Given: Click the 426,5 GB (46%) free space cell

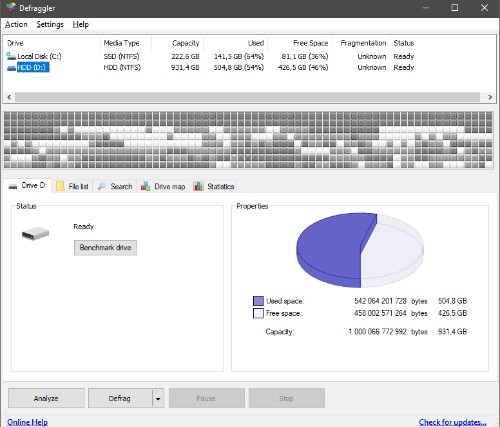Looking at the screenshot, I should pyautogui.click(x=303, y=68).
